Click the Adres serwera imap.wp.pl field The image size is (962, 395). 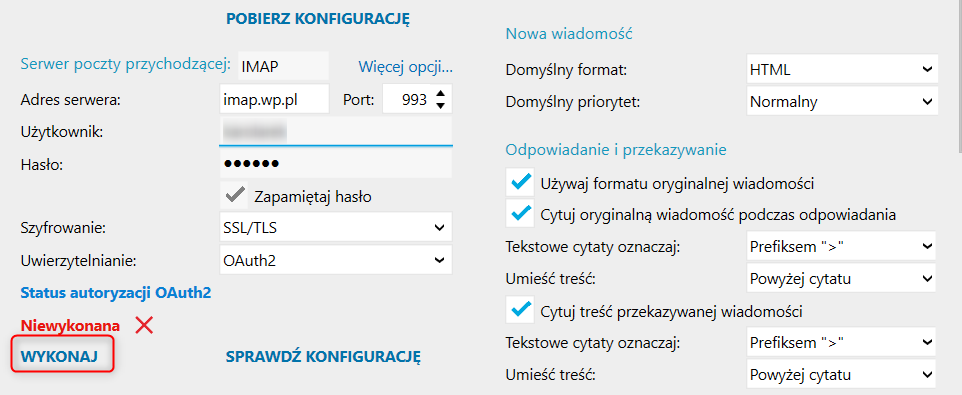tap(274, 99)
